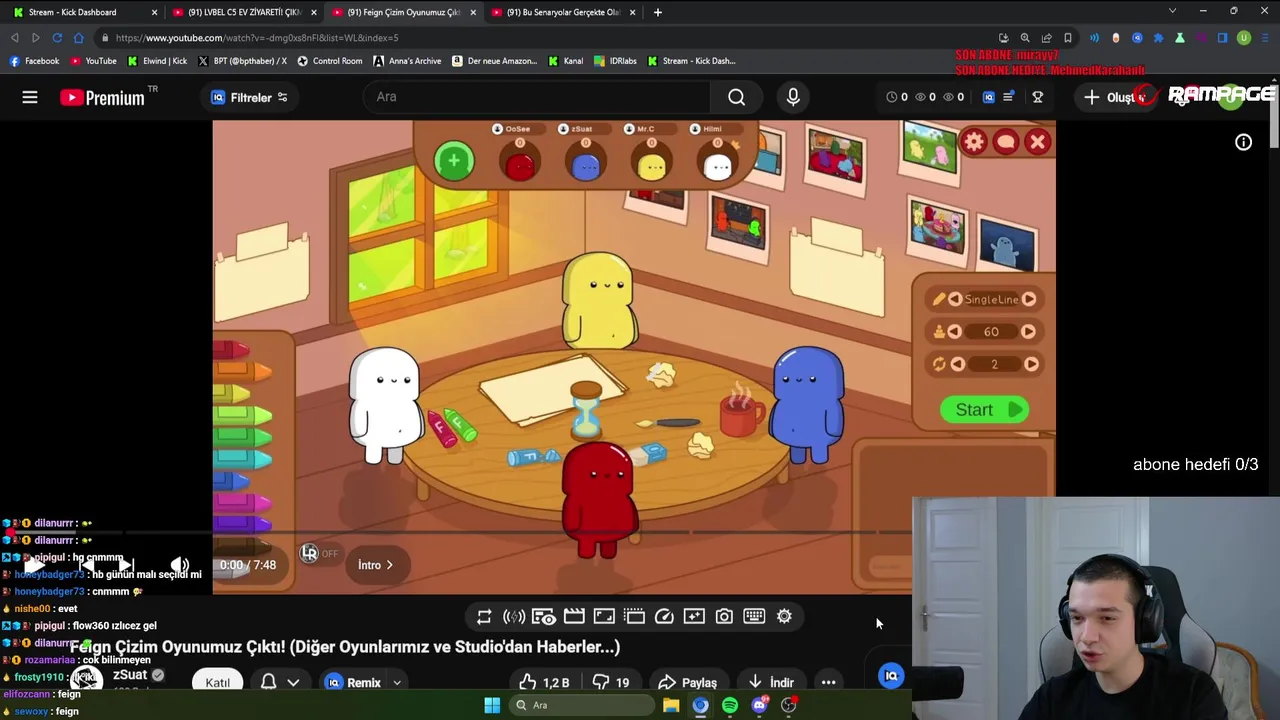The image size is (1280, 720).
Task: Open the video info card icon
Action: tap(1243, 142)
